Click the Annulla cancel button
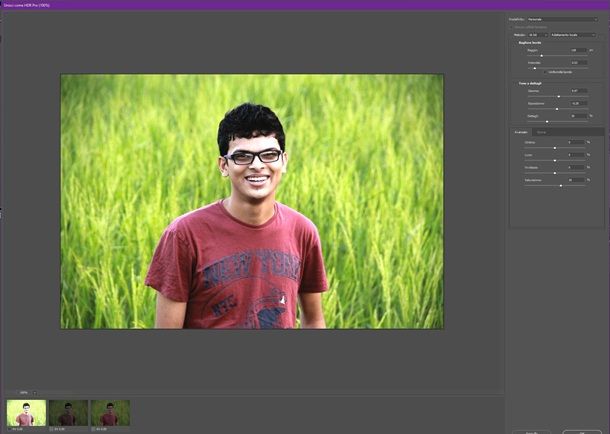This screenshot has height=434, width=610. (x=531, y=431)
